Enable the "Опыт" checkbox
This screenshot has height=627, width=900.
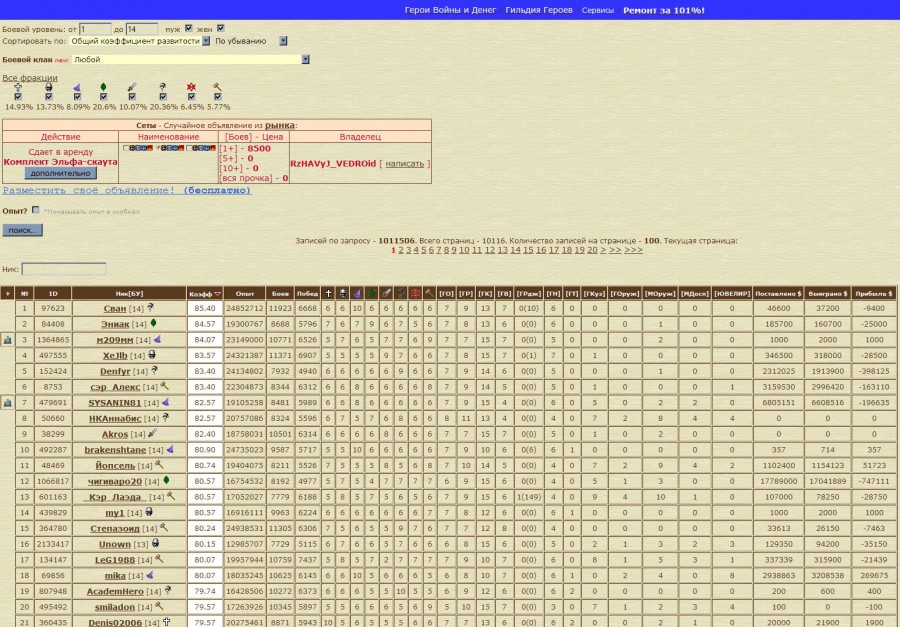tap(36, 210)
